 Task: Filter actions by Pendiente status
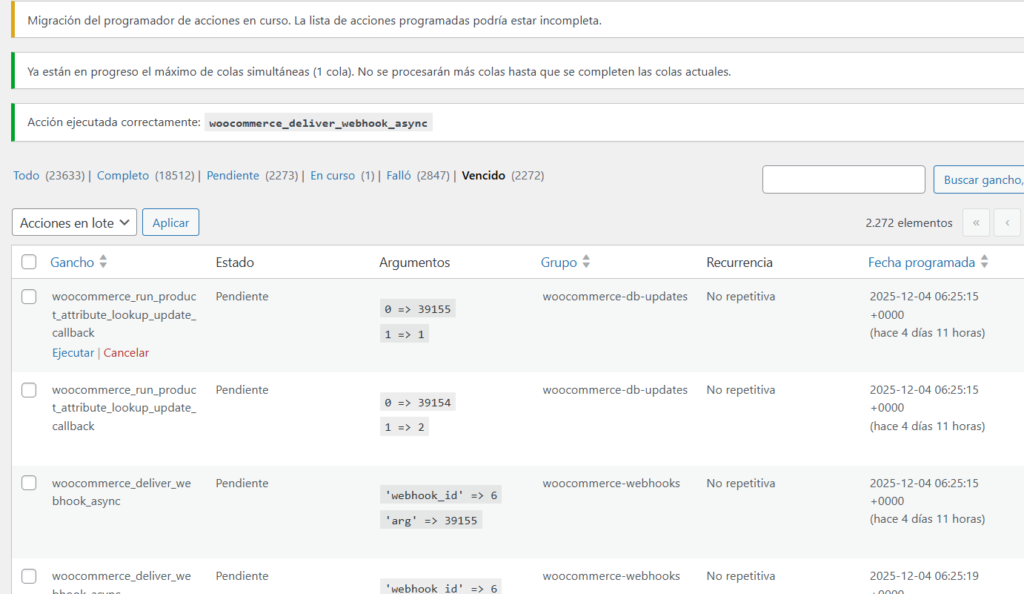tap(232, 175)
